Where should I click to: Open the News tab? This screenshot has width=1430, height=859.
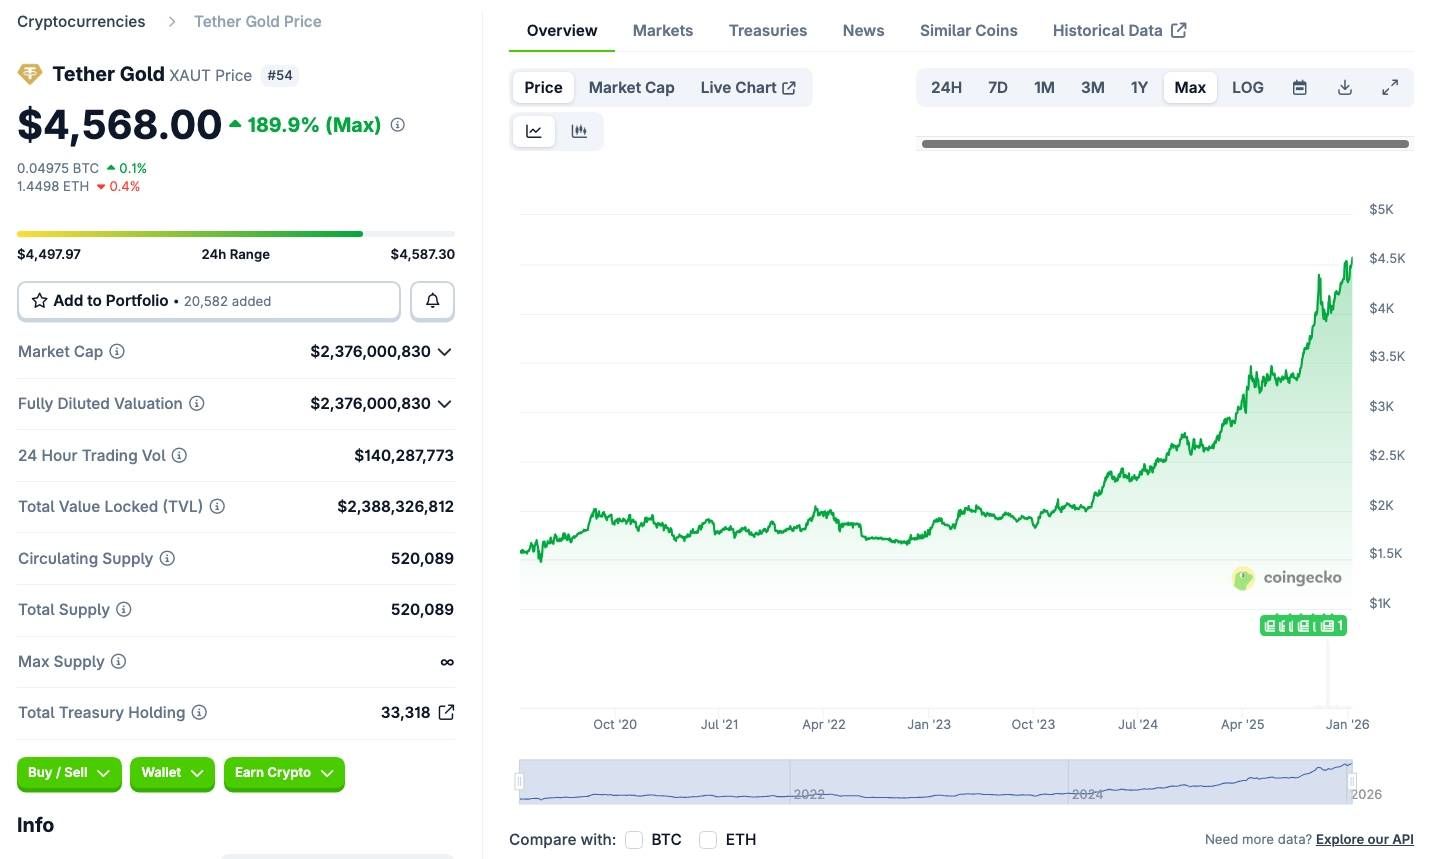[862, 30]
